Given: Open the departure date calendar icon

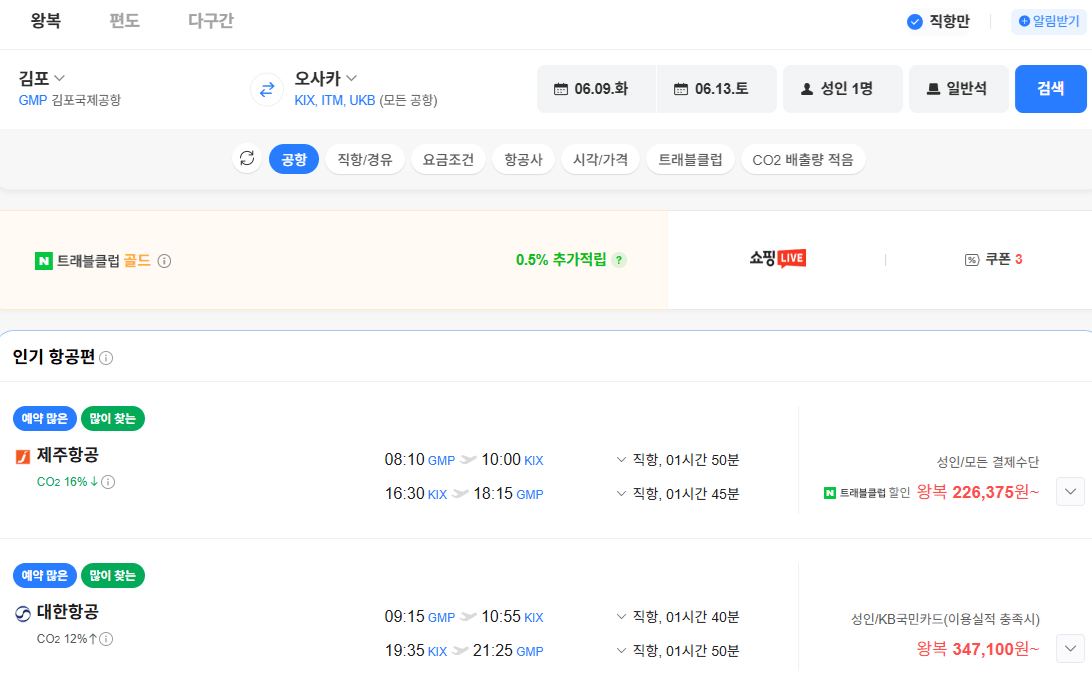Looking at the screenshot, I should tap(562, 89).
